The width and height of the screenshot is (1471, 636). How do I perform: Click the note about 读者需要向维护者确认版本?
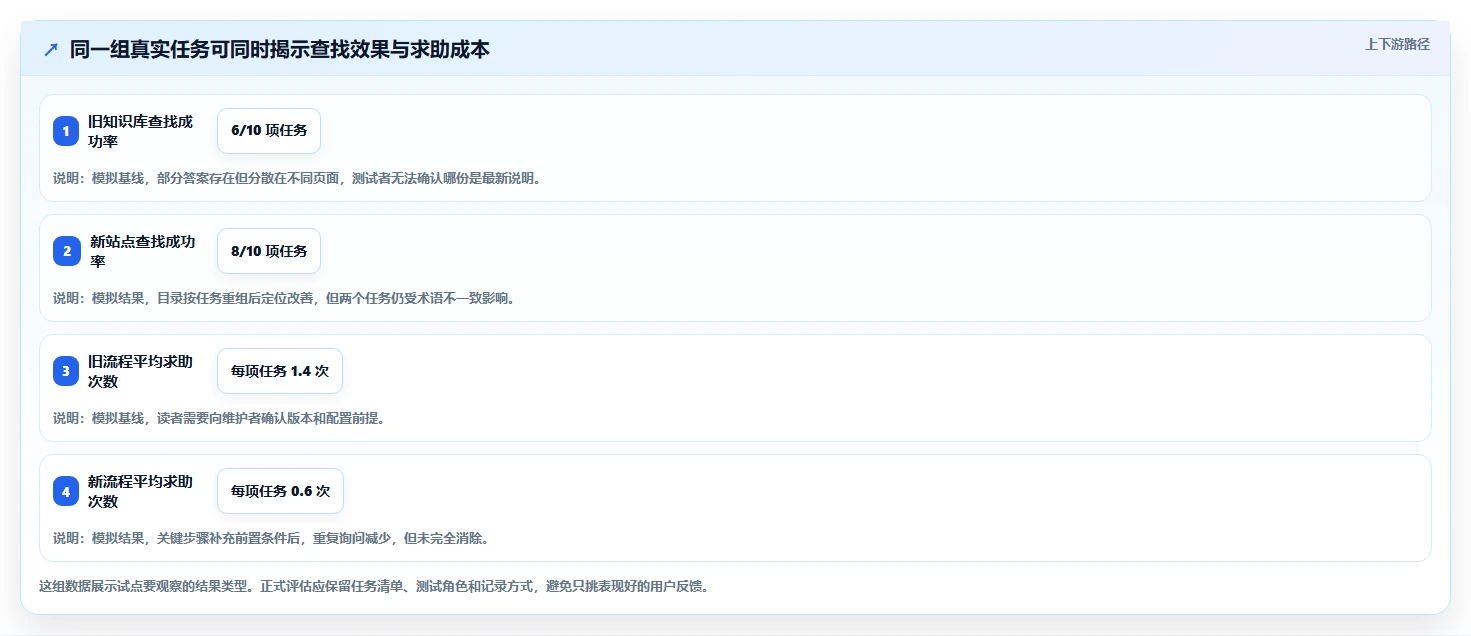tap(219, 418)
